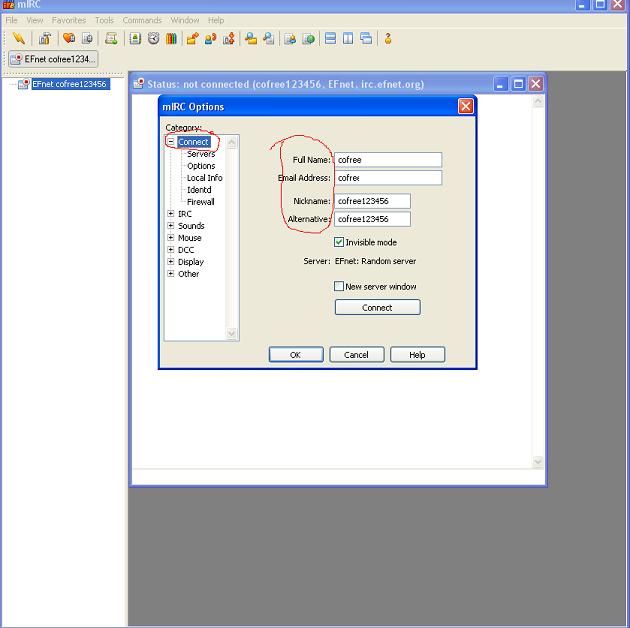Screen dimensions: 630x628
Task: Open the Commands menu
Action: click(142, 20)
